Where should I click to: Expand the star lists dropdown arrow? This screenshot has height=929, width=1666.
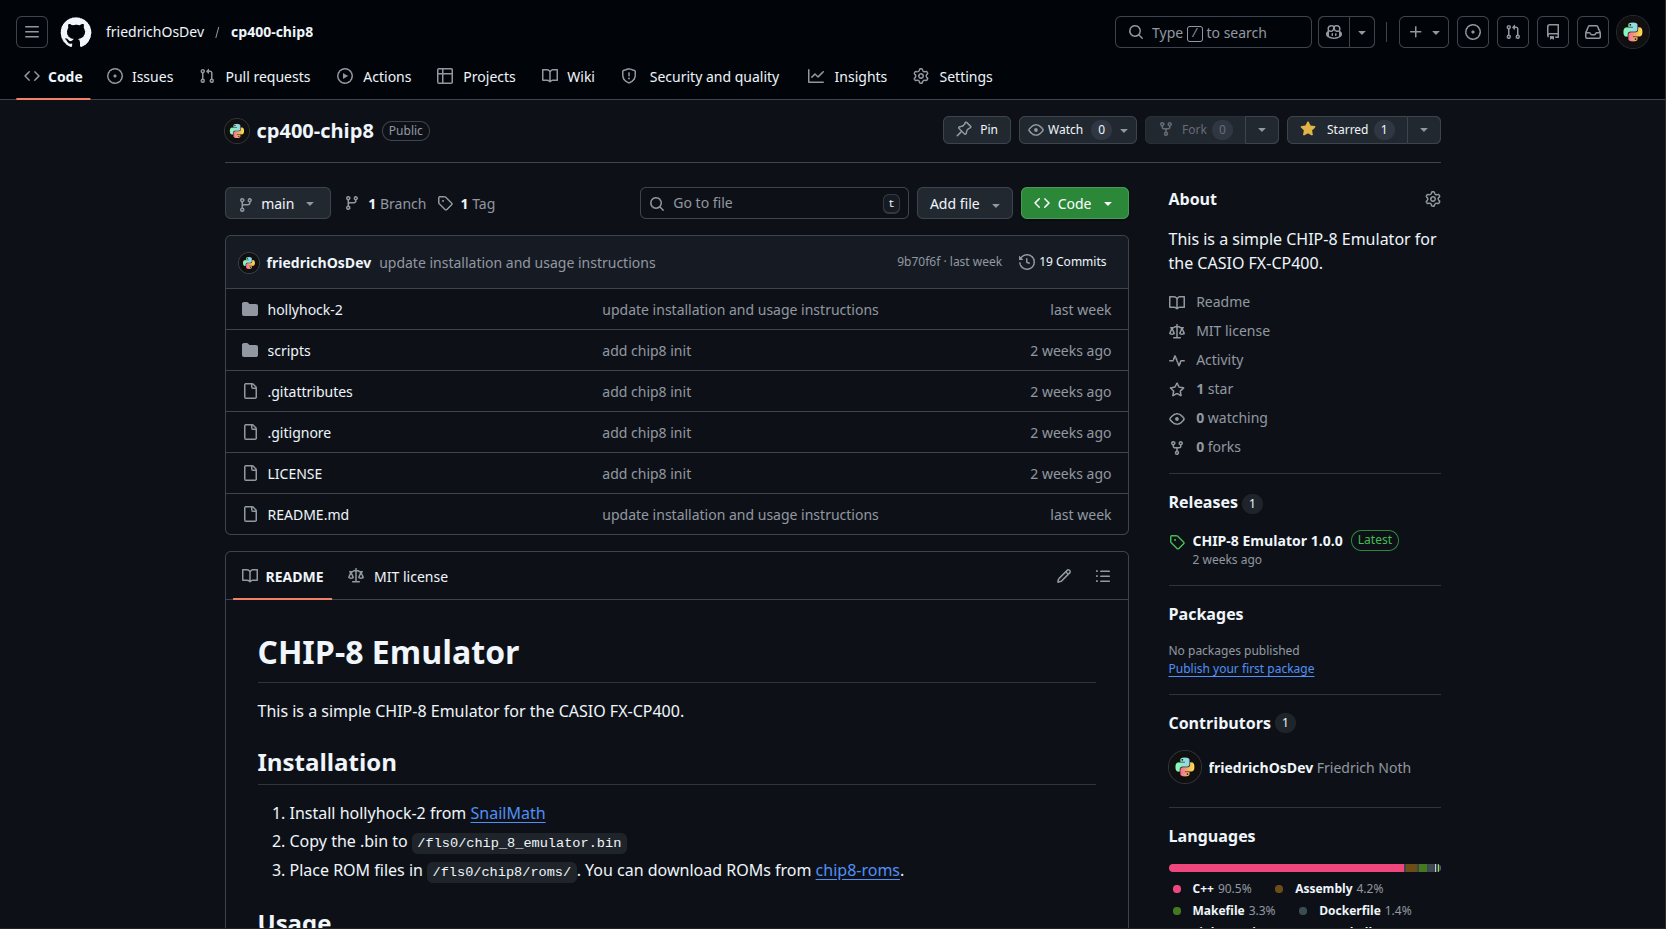pos(1424,129)
